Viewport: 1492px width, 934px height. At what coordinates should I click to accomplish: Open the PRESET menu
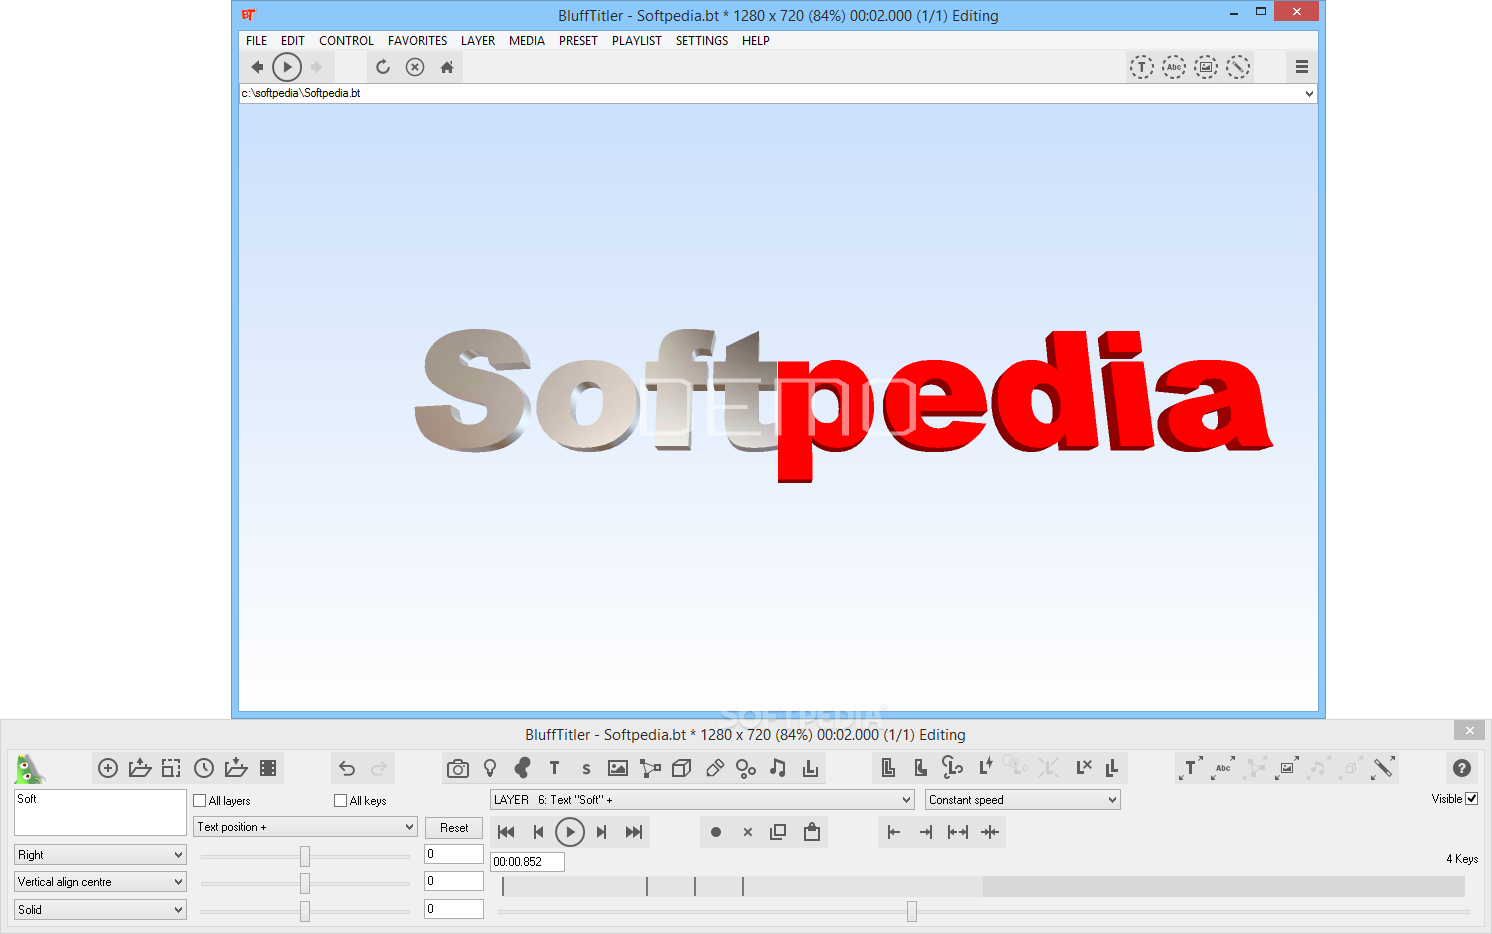[x=578, y=41]
